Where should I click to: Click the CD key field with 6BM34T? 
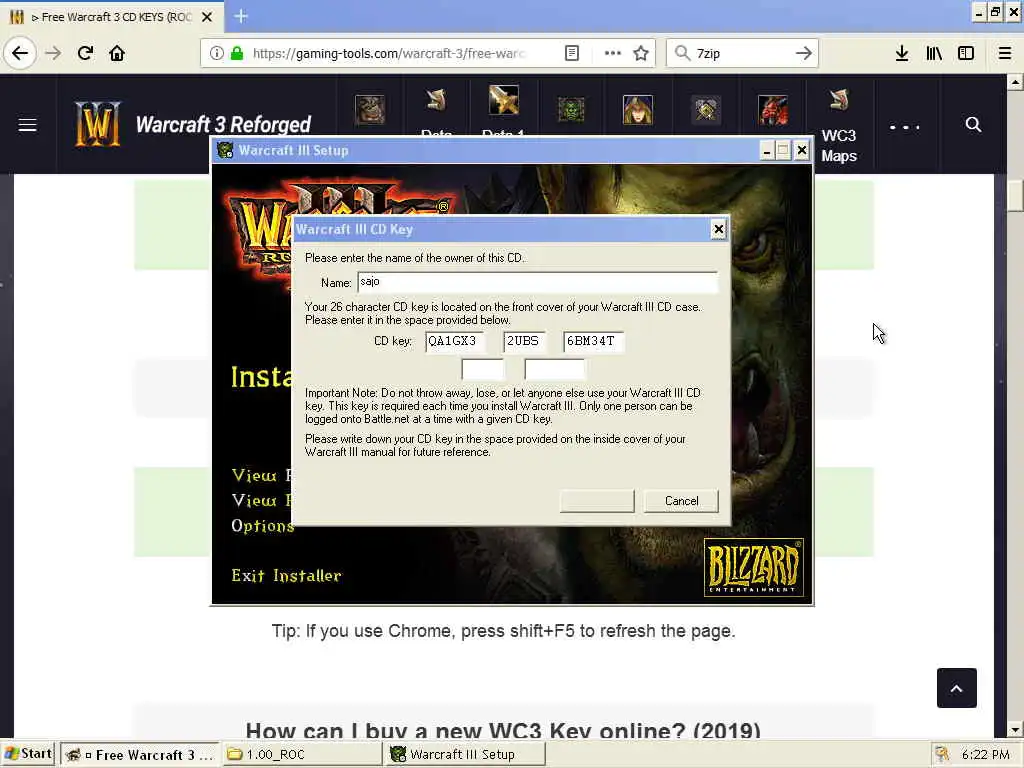(x=594, y=342)
